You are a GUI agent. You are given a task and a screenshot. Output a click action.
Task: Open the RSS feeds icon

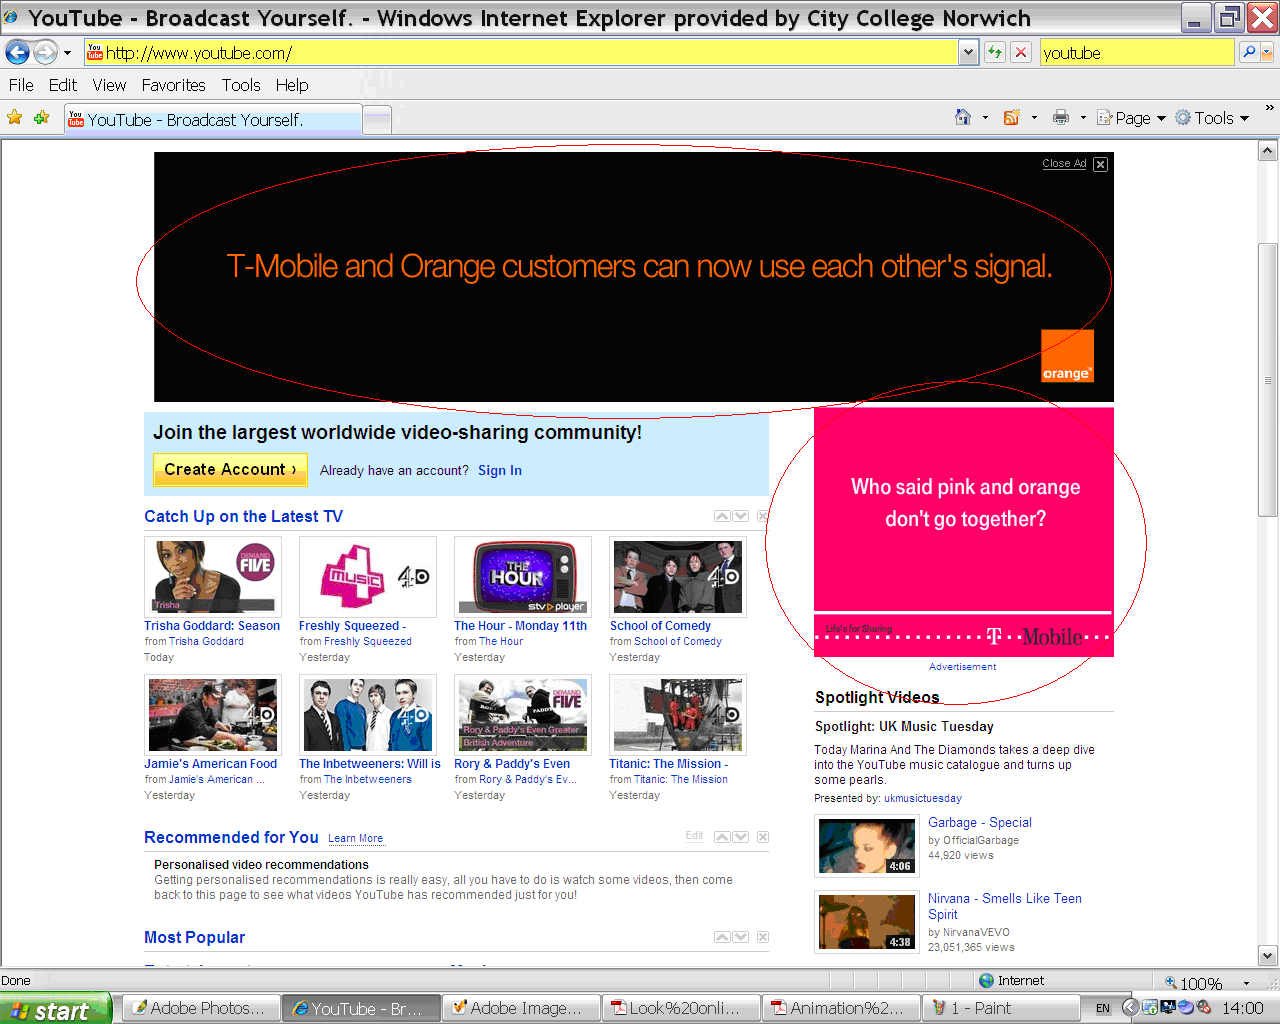[x=1012, y=117]
